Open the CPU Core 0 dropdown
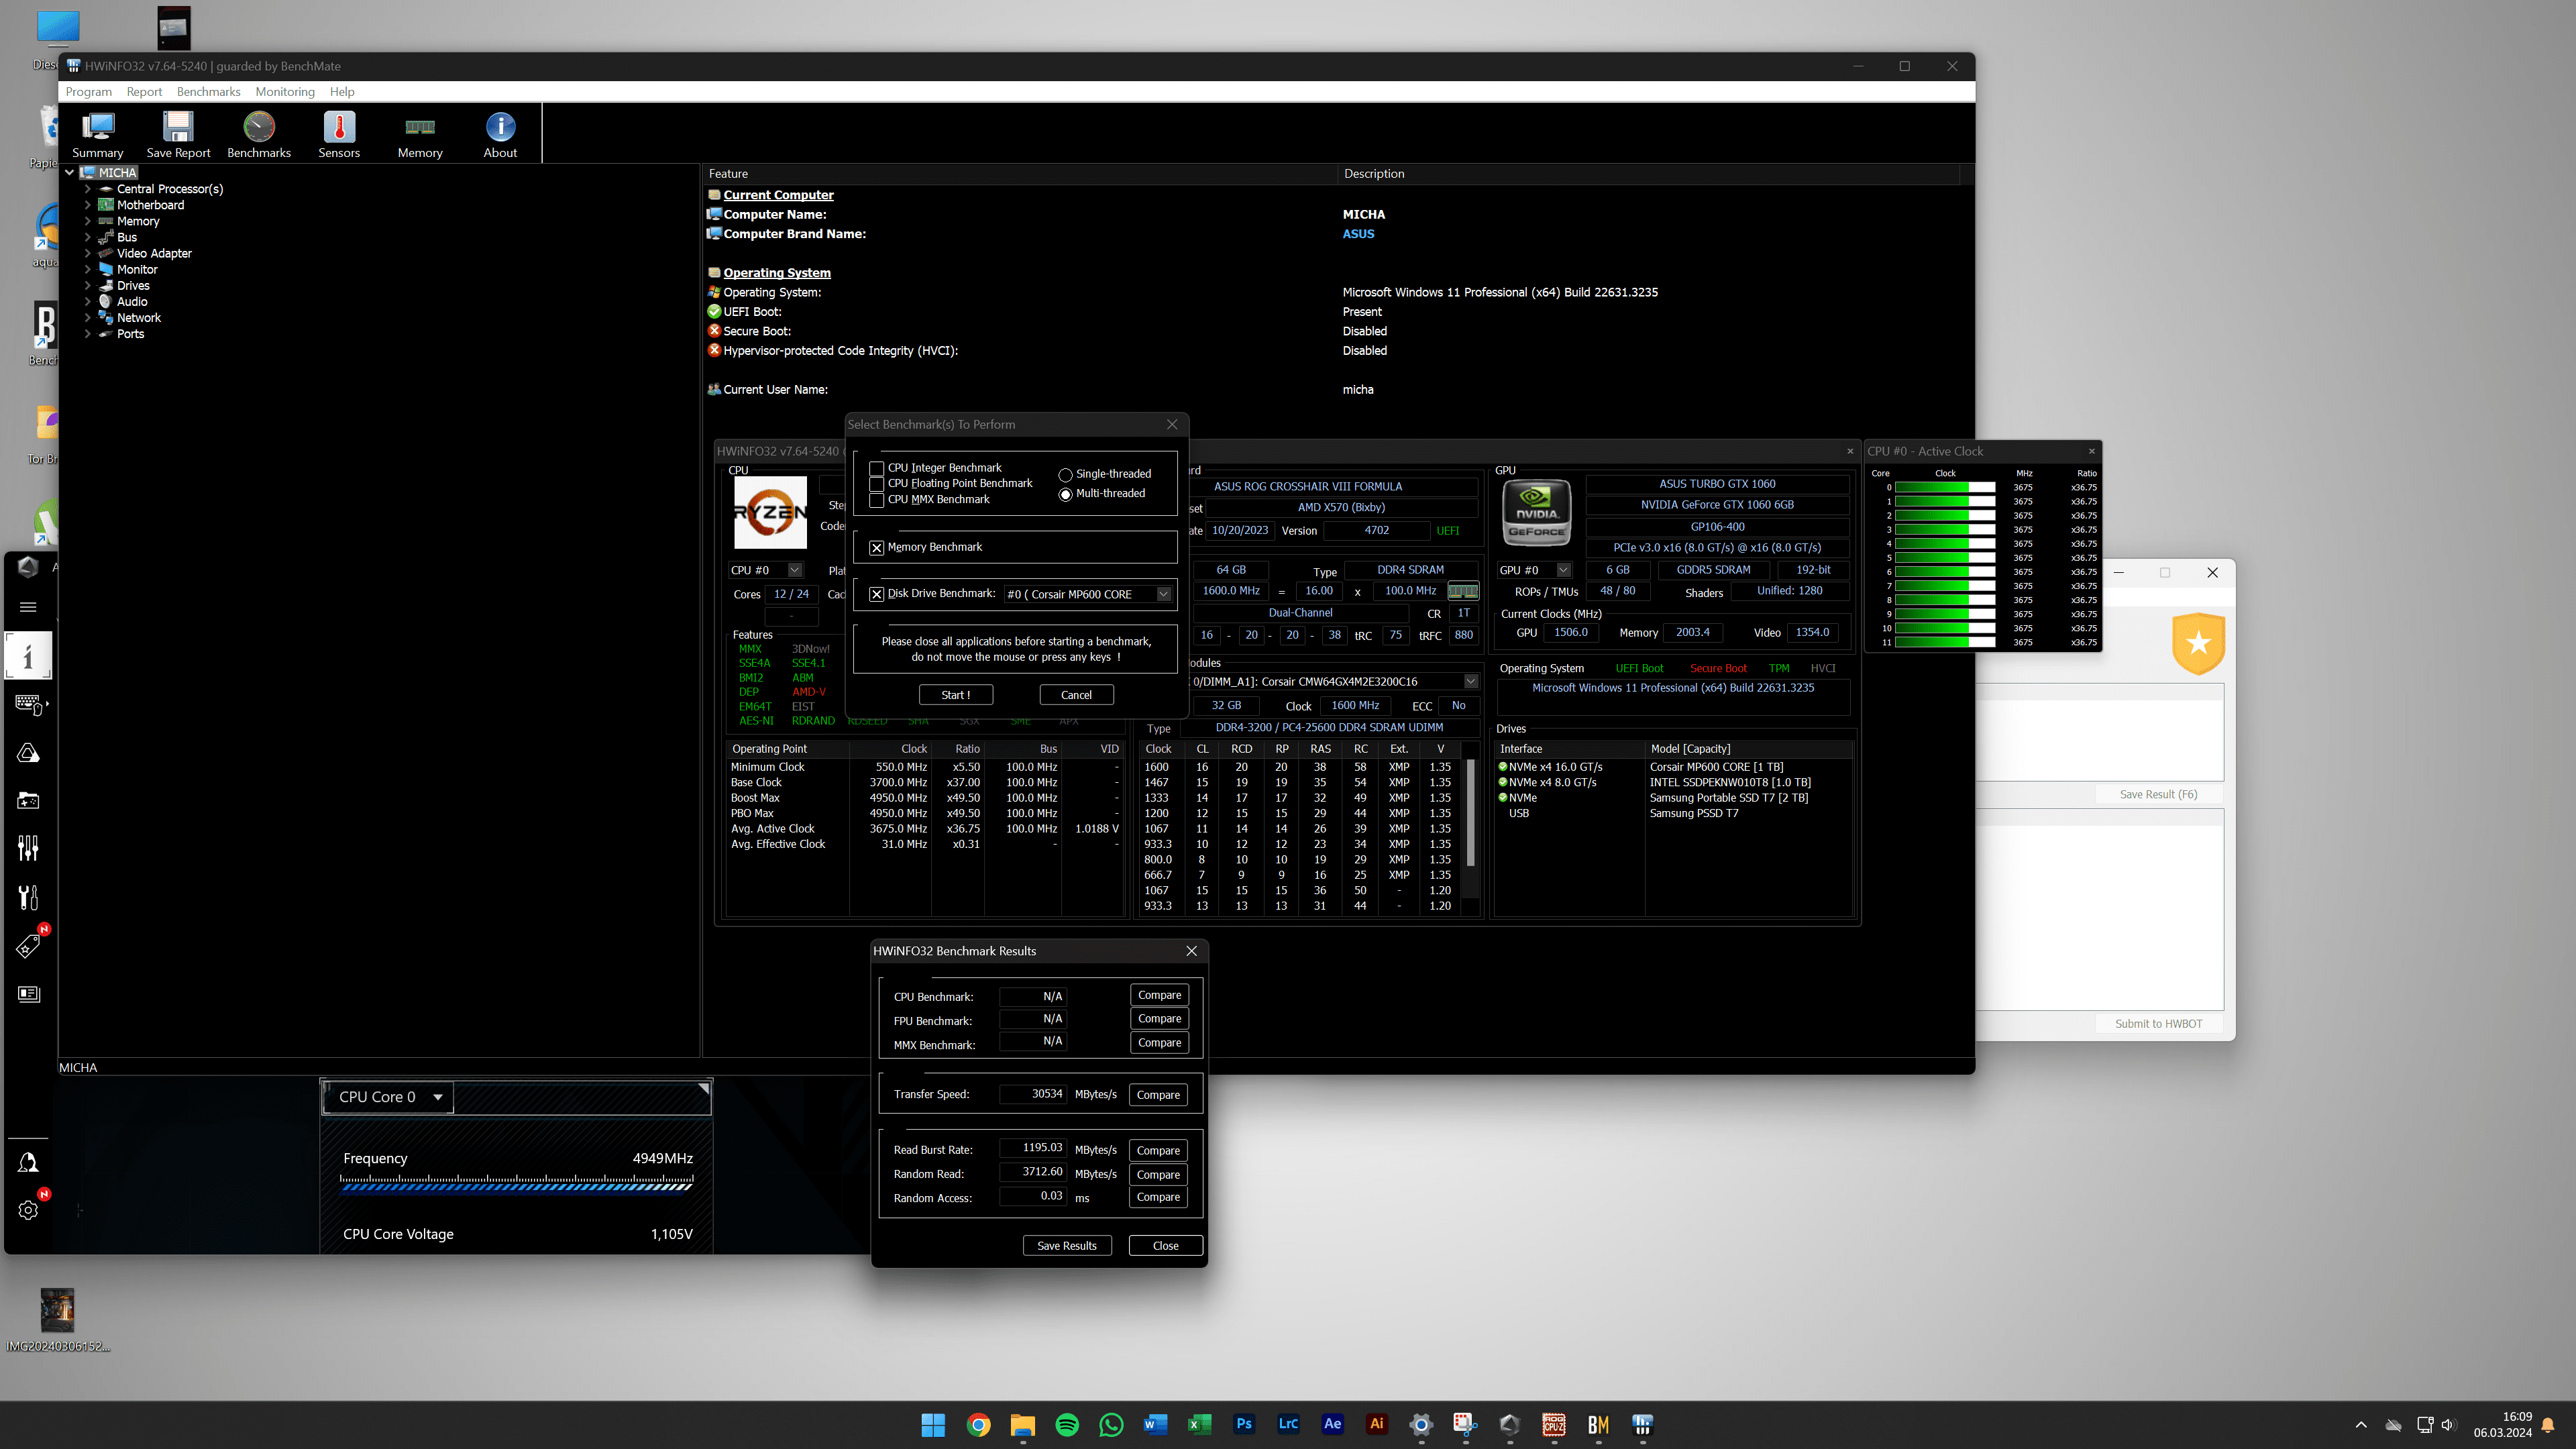 [389, 1097]
